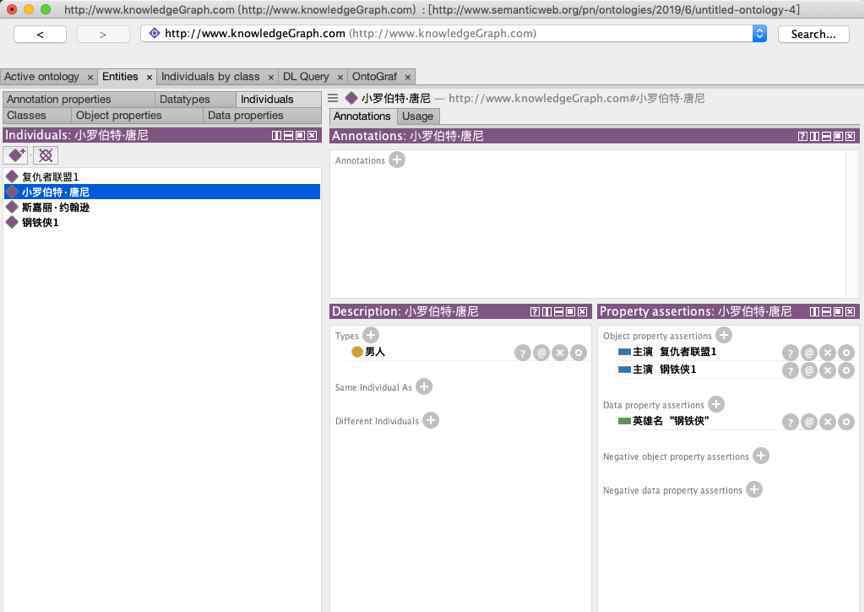Close the Individuals view using its header x icon

312,135
